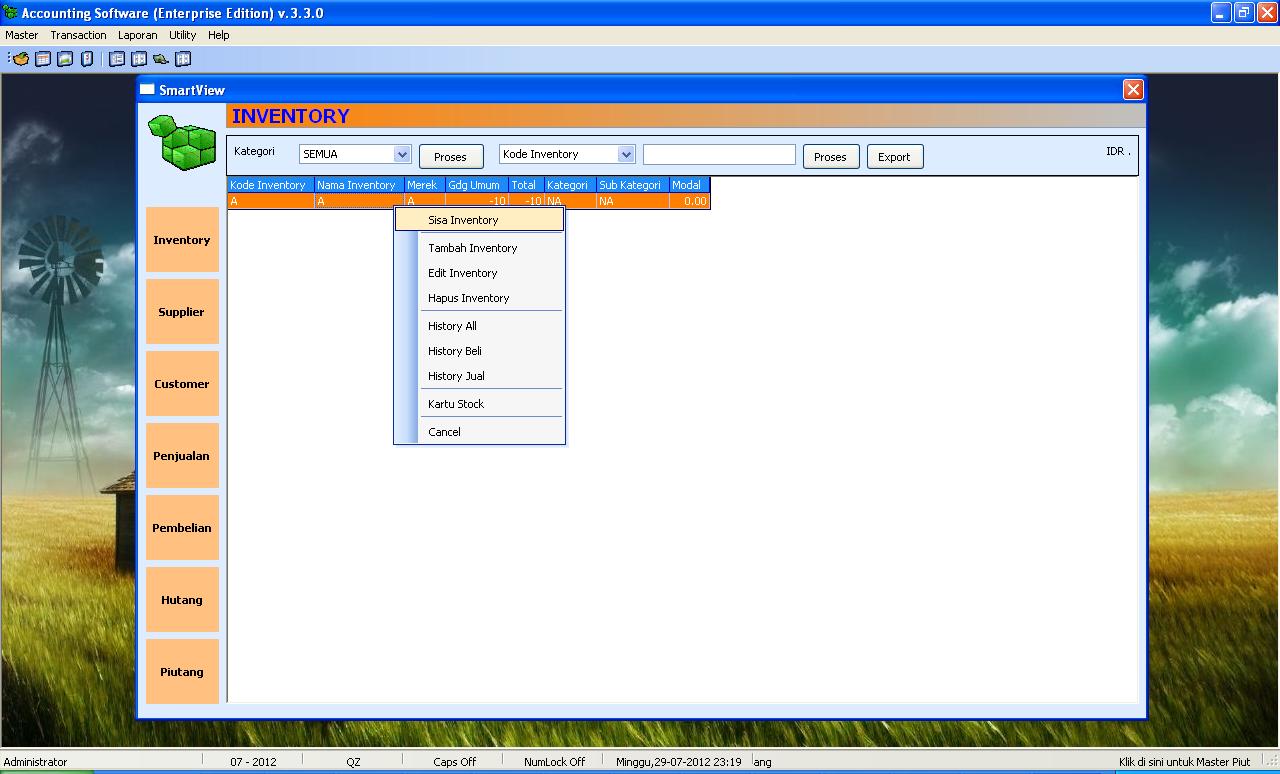Click the Gdg Umum column header
The height and width of the screenshot is (774, 1280).
click(477, 185)
